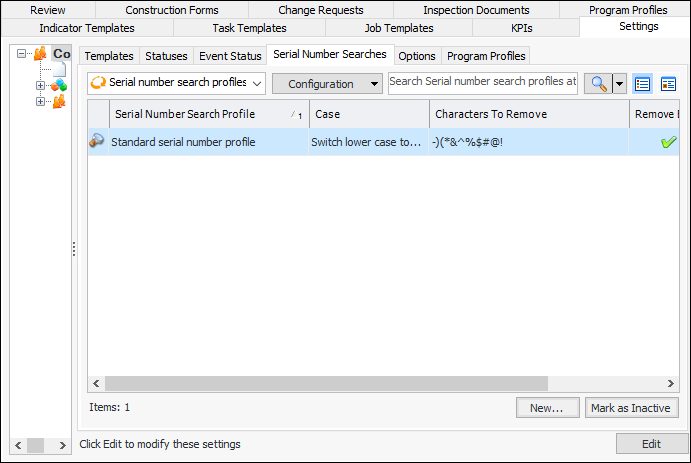Click the Remove column header
The height and width of the screenshot is (463, 691).
pyautogui.click(x=654, y=114)
